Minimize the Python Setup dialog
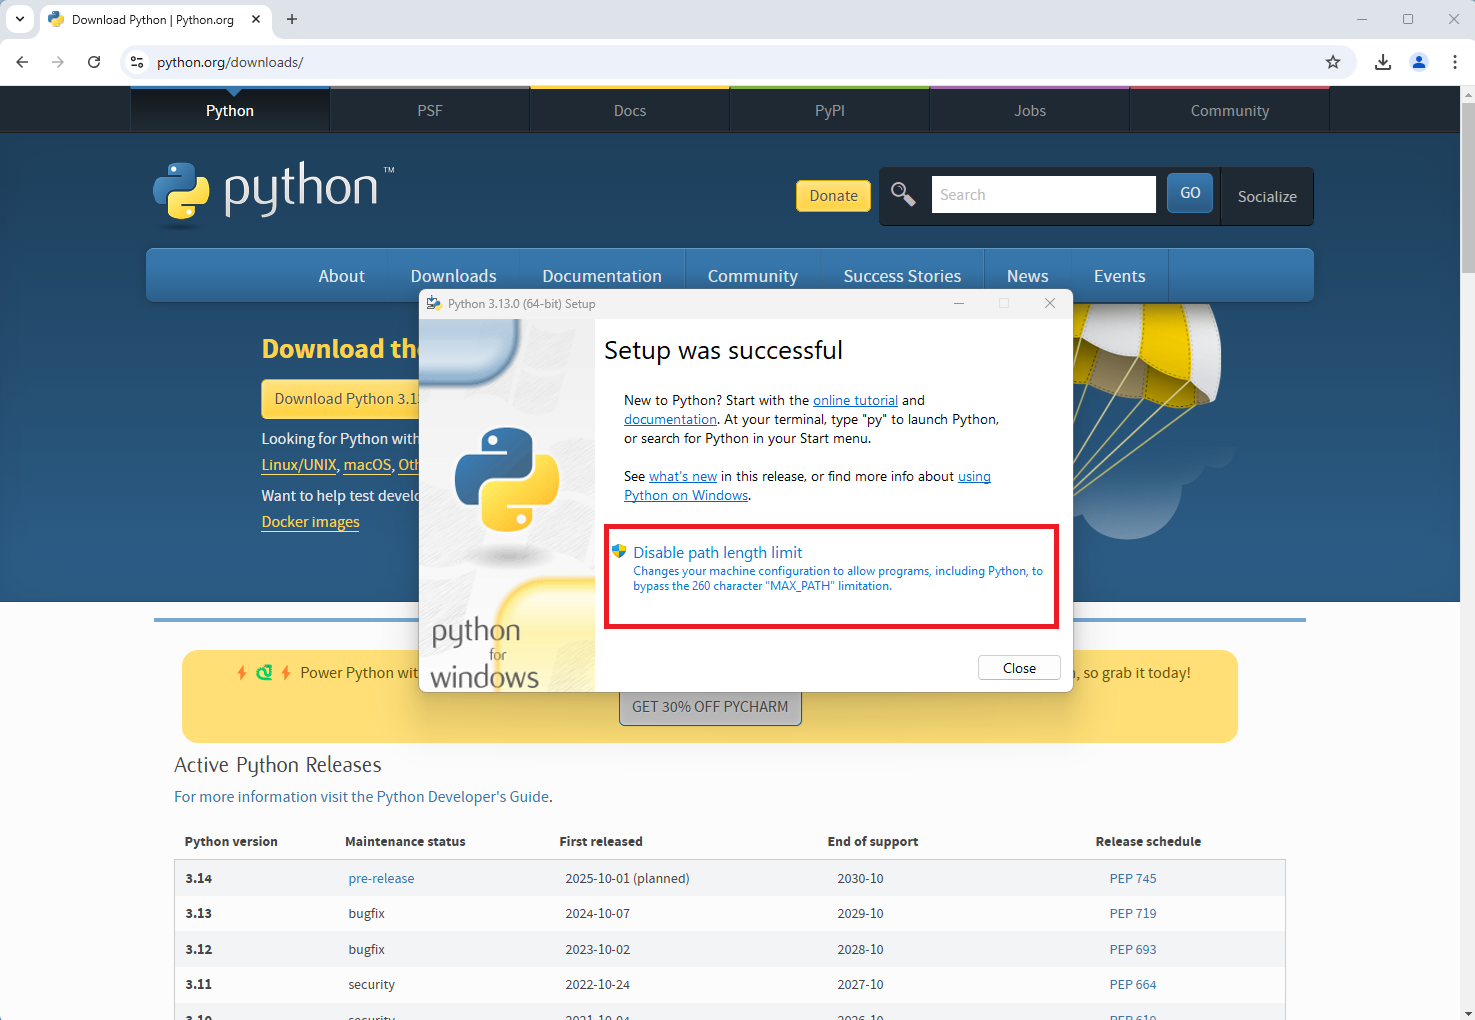Image resolution: width=1475 pixels, height=1020 pixels. pyautogui.click(x=958, y=303)
